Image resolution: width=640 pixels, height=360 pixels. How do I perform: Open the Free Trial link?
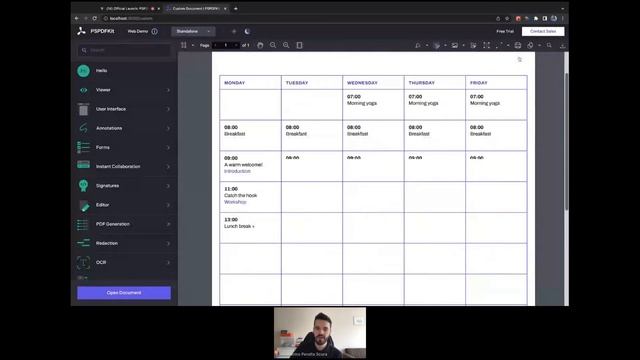(x=505, y=31)
